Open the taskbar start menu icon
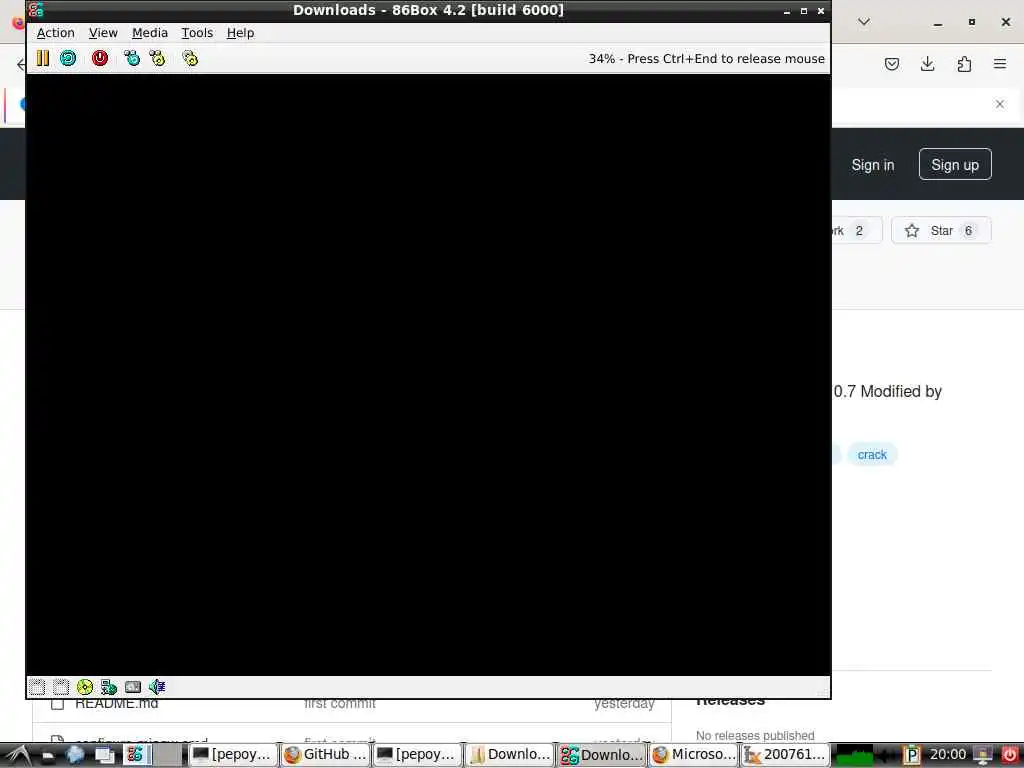The height and width of the screenshot is (768, 1024). [x=18, y=755]
